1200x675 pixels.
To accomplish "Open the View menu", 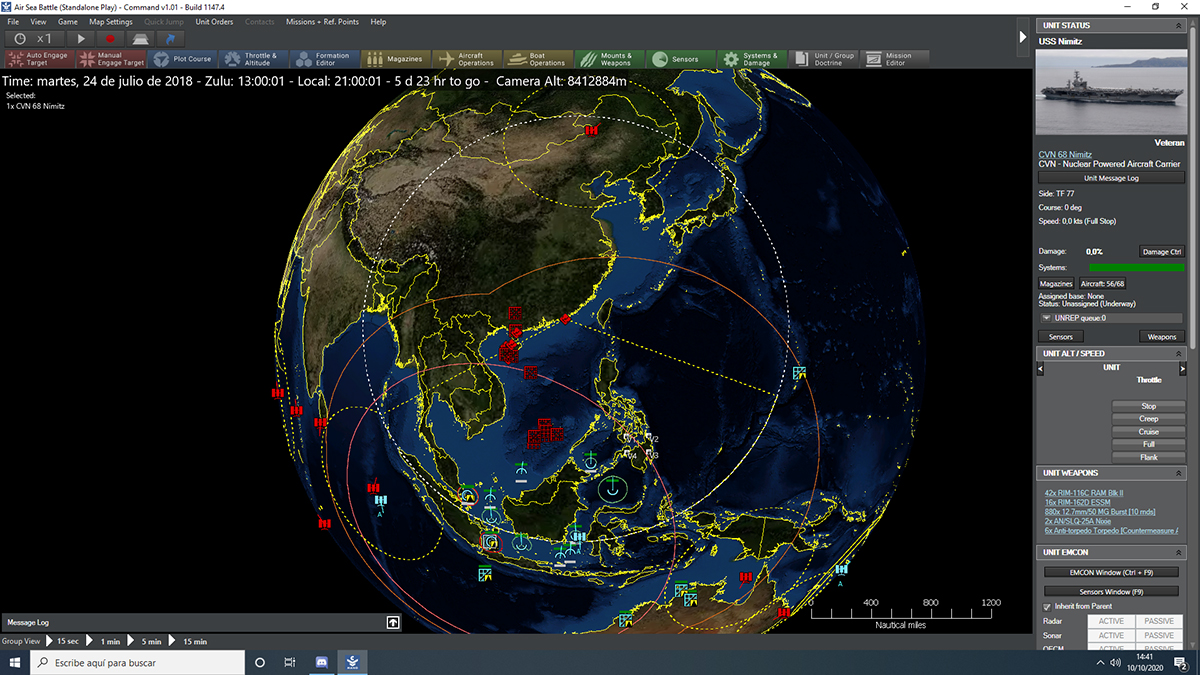I will [x=38, y=21].
